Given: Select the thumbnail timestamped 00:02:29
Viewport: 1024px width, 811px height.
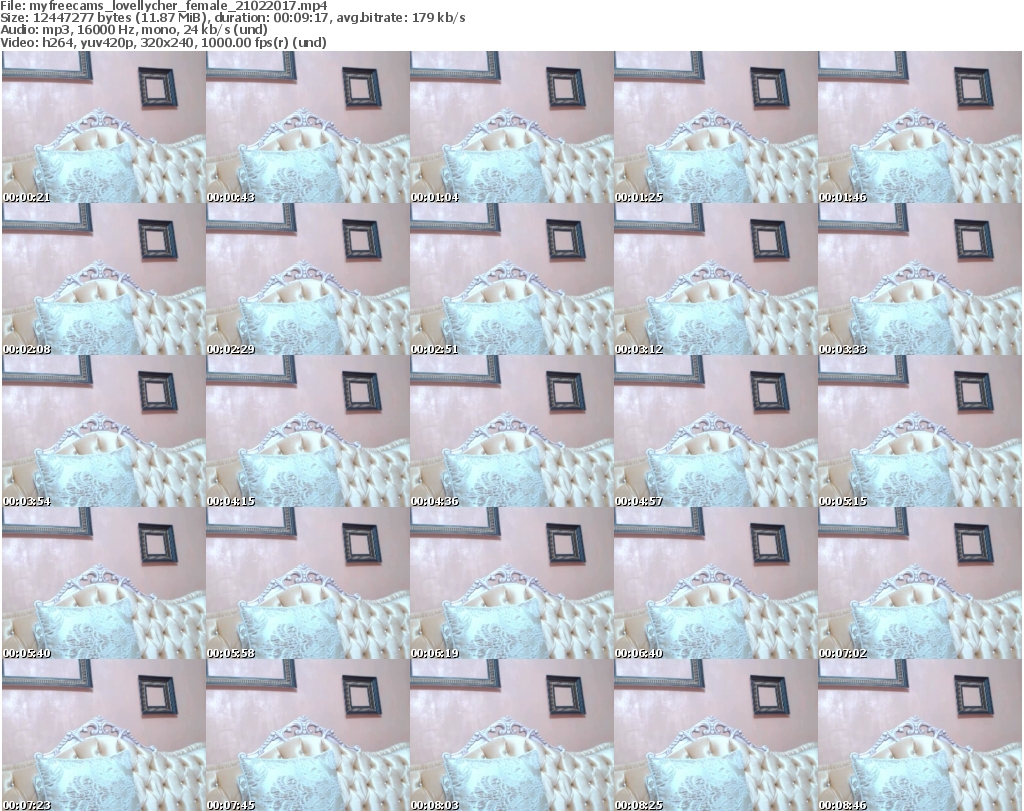Looking at the screenshot, I should point(308,279).
